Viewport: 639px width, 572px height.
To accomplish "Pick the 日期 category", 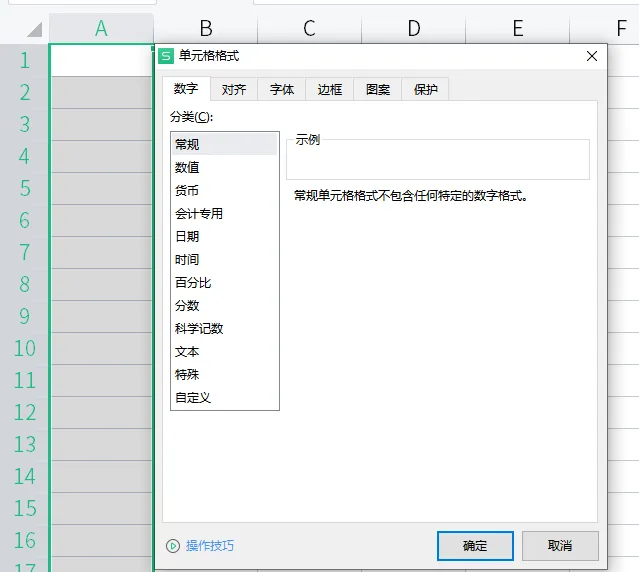I will (x=225, y=236).
